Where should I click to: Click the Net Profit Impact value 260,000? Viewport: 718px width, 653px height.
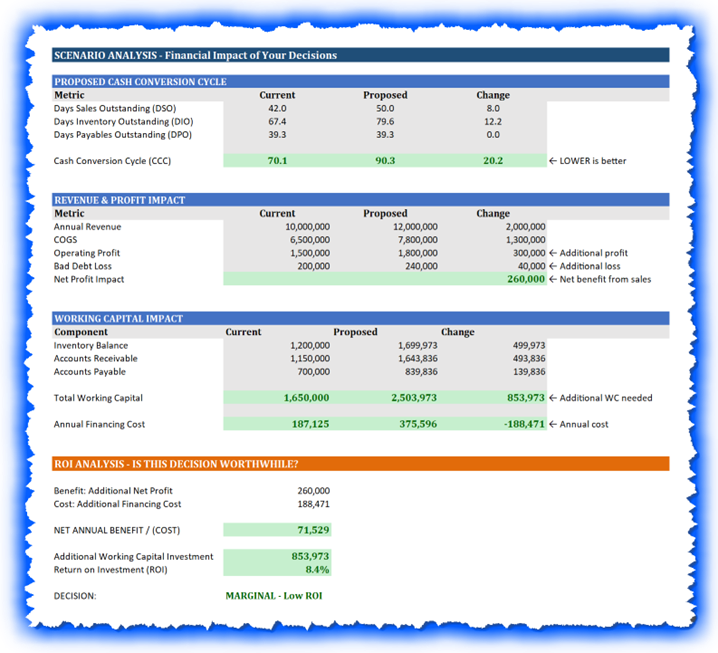(x=525, y=279)
